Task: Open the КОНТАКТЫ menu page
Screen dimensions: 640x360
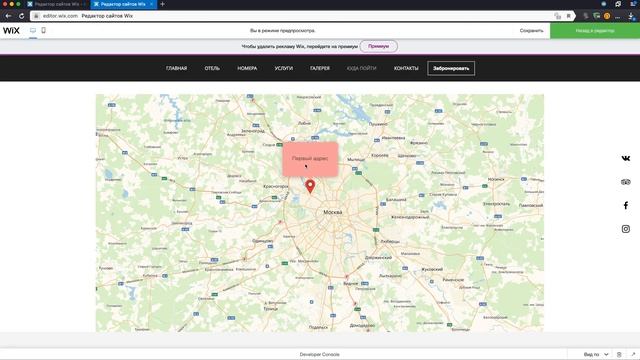Action: point(406,69)
